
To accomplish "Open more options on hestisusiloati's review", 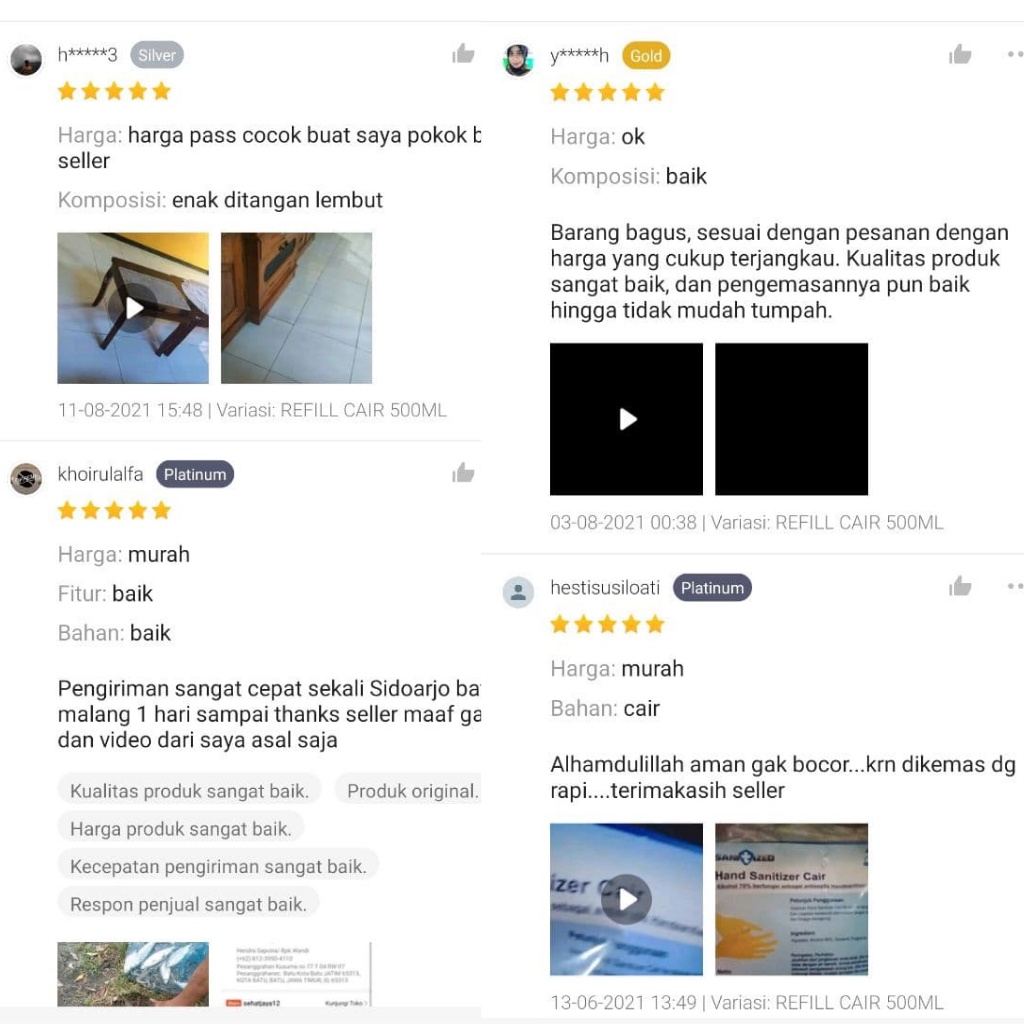I will (1016, 586).
